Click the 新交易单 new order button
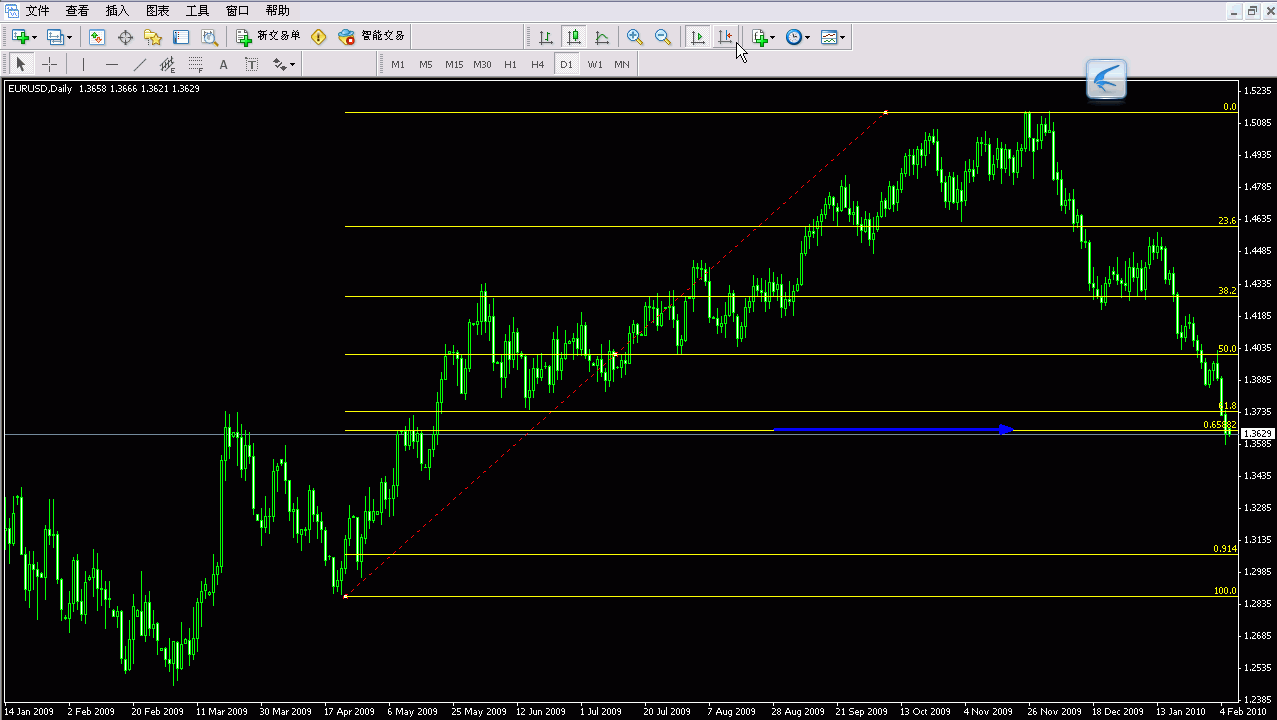The width and height of the screenshot is (1277, 720). coord(268,37)
